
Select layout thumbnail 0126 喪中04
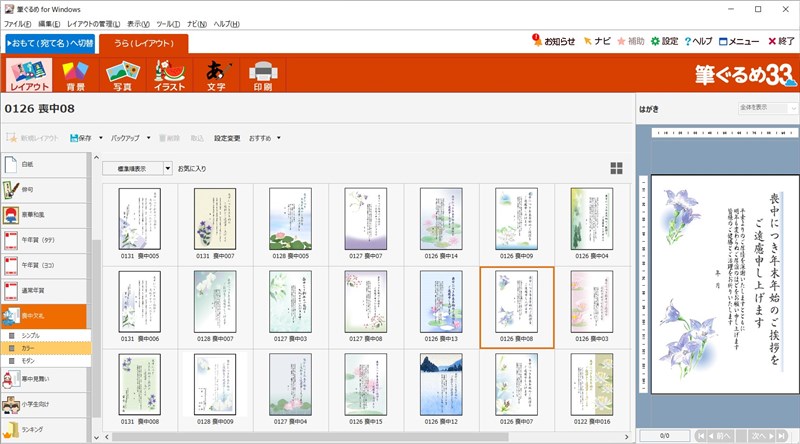click(592, 224)
